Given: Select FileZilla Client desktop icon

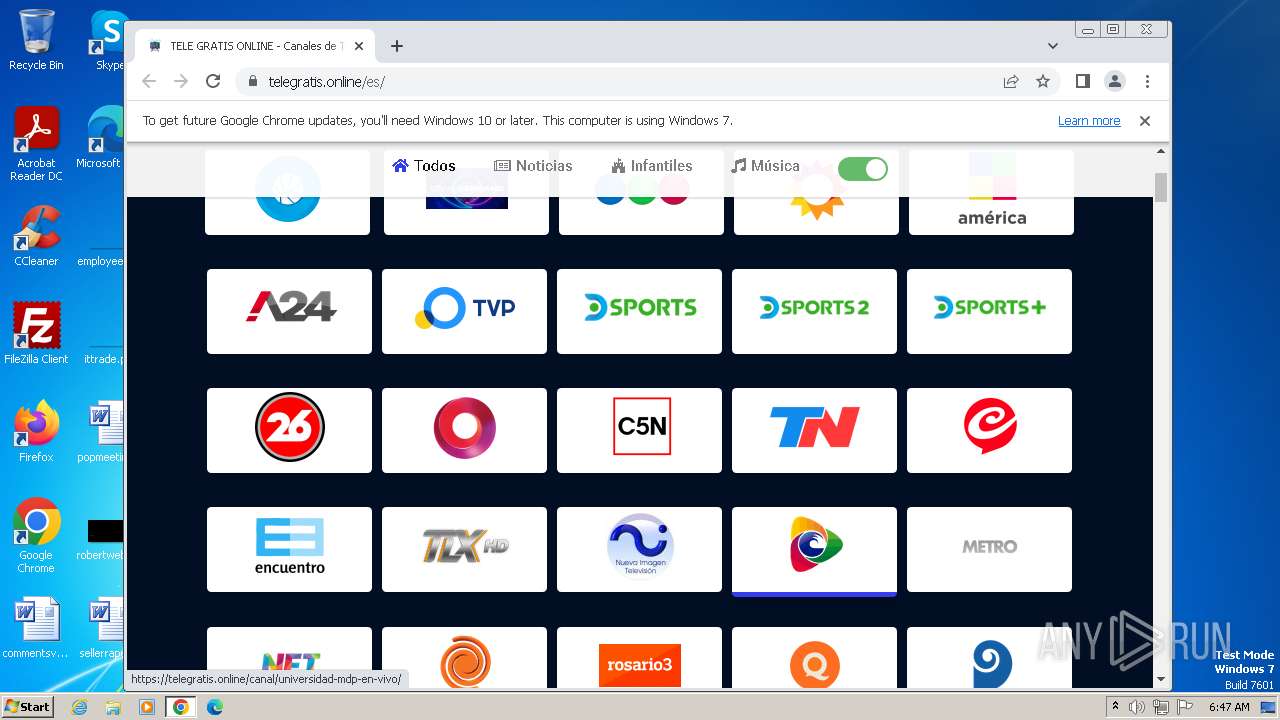Looking at the screenshot, I should coord(36,333).
